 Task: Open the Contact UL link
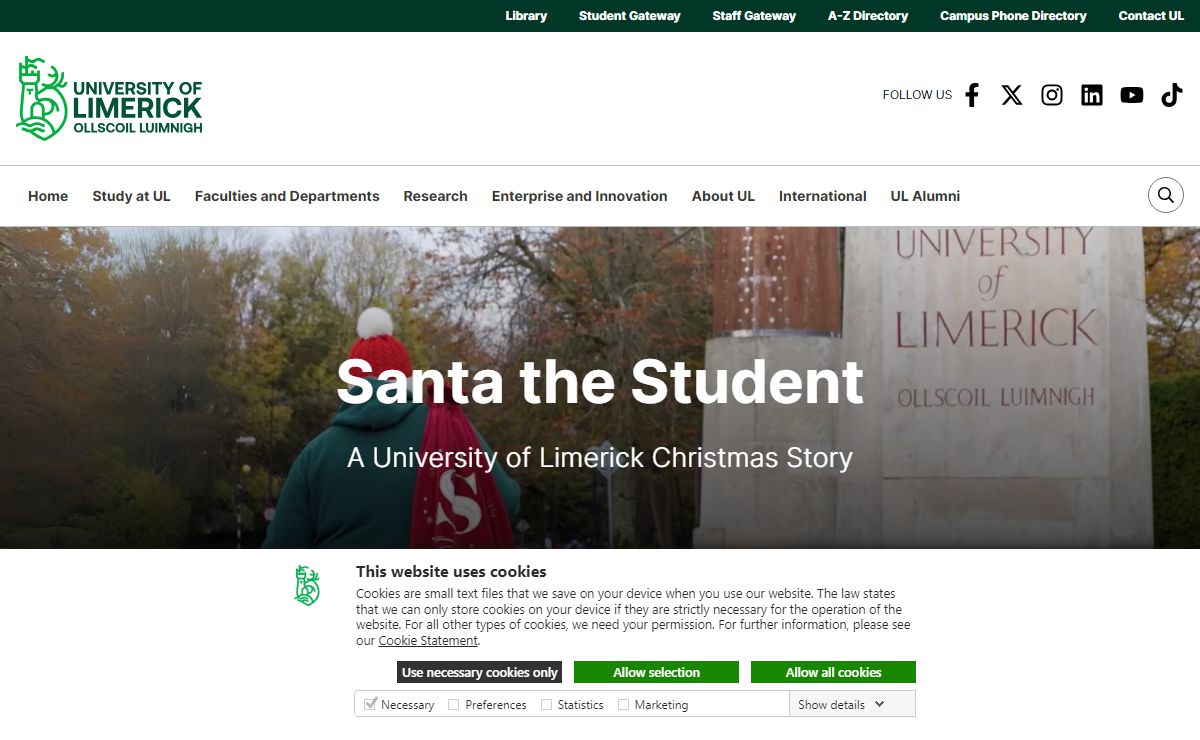tap(1151, 16)
